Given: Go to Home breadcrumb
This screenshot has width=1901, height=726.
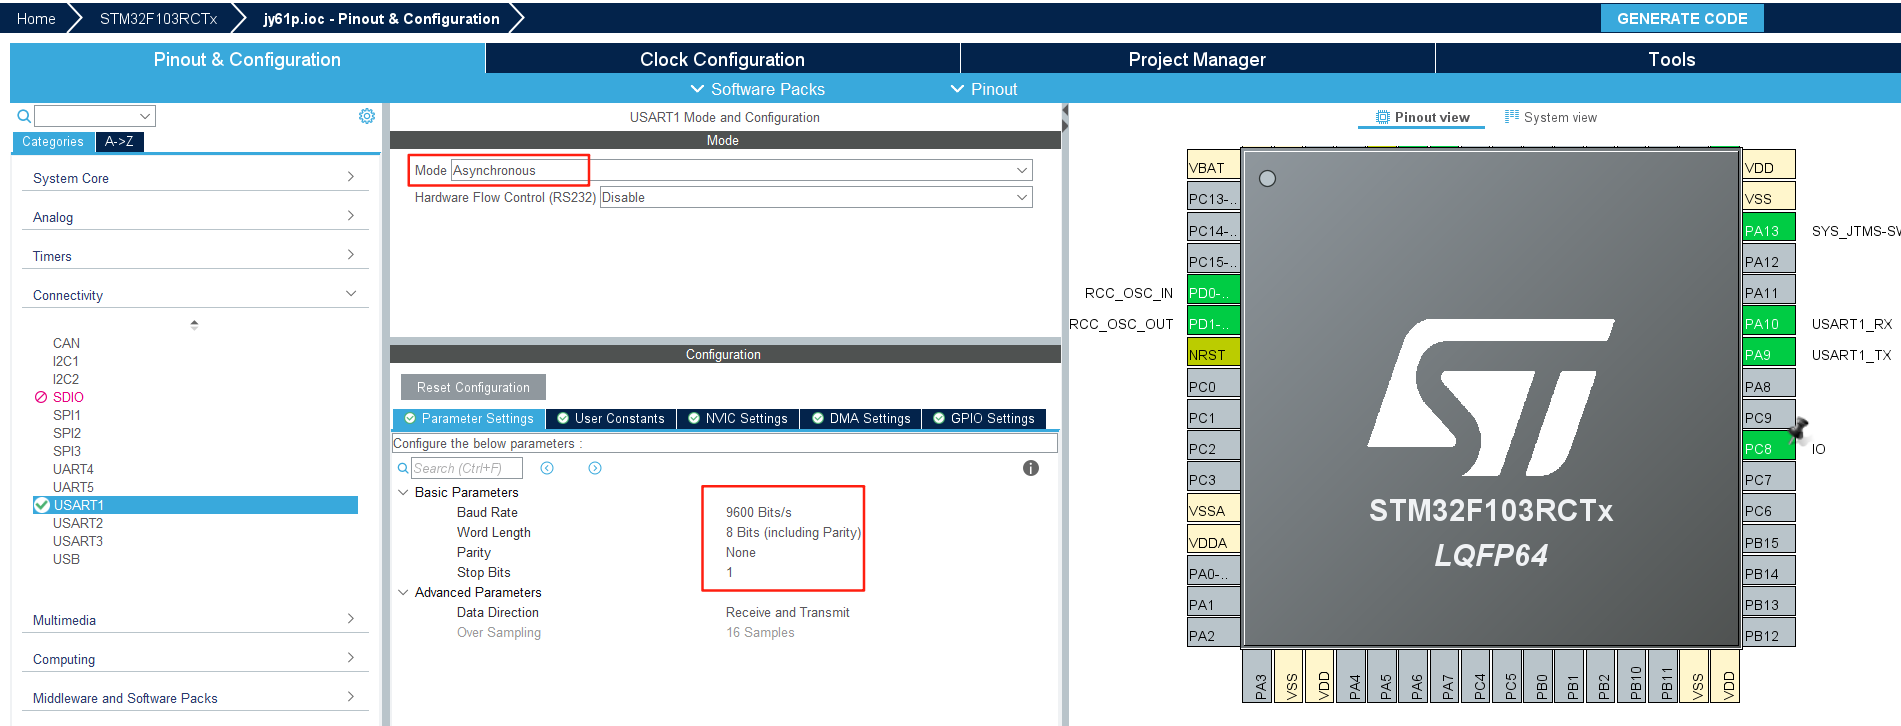Looking at the screenshot, I should click(x=36, y=18).
